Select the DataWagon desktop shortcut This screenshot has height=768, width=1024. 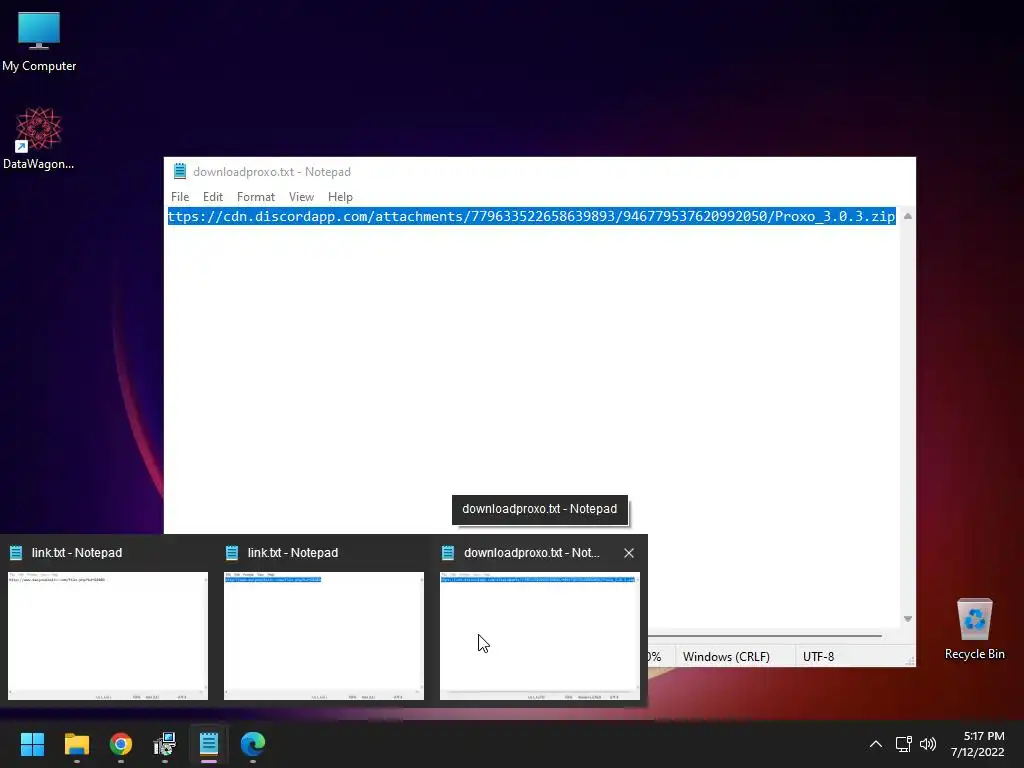[x=39, y=138]
